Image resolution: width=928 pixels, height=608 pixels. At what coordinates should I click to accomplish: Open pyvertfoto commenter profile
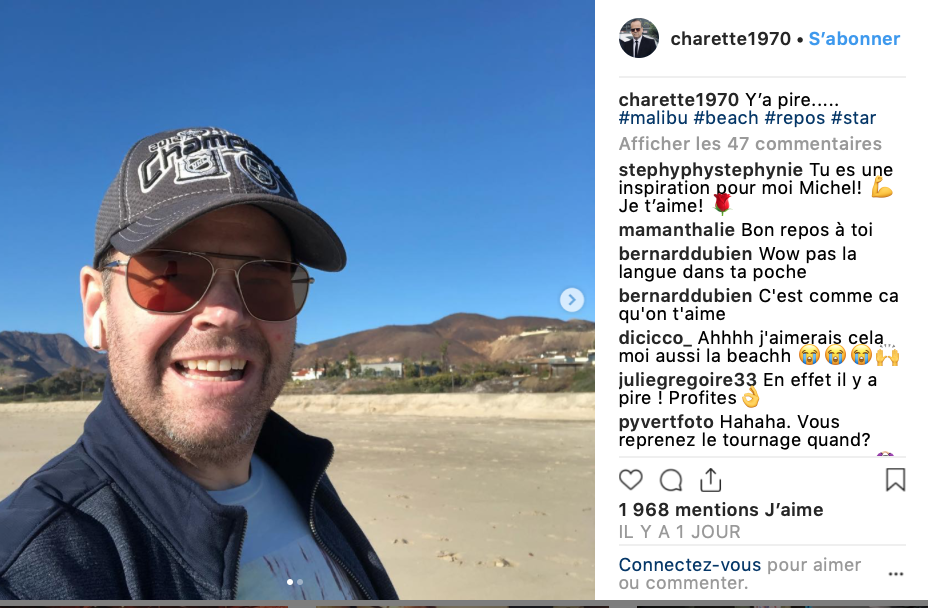pyautogui.click(x=666, y=422)
